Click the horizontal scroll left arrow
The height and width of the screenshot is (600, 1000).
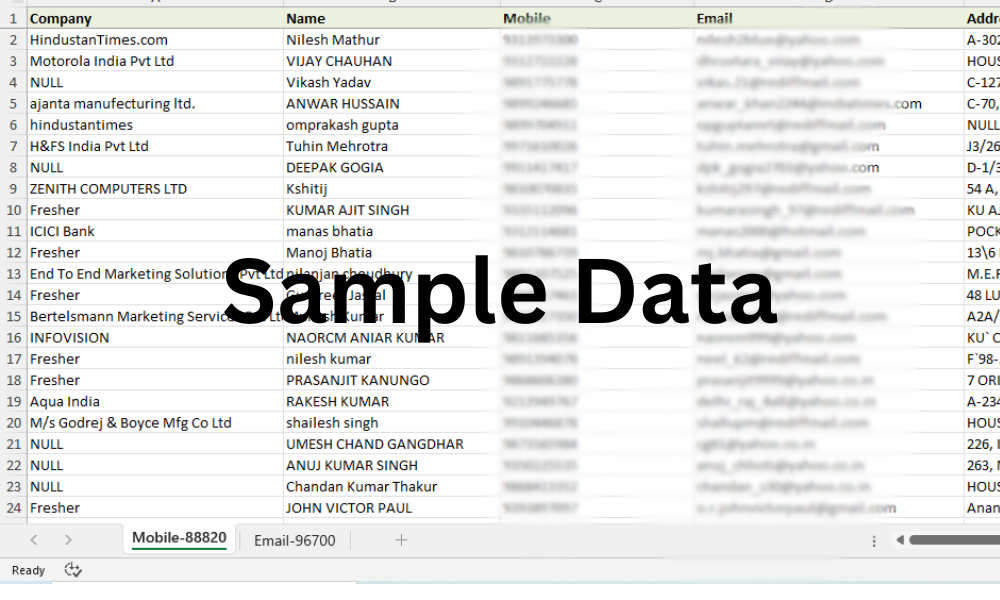[900, 540]
